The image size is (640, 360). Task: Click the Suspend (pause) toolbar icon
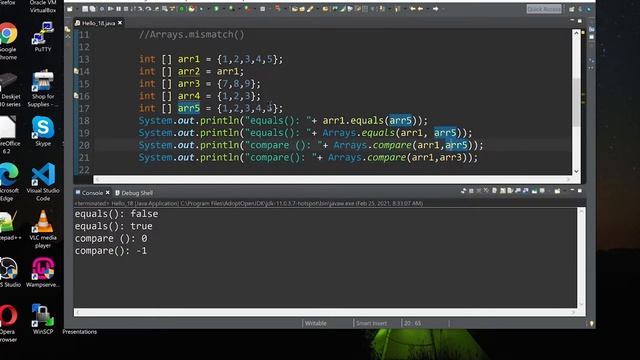[118, 9]
